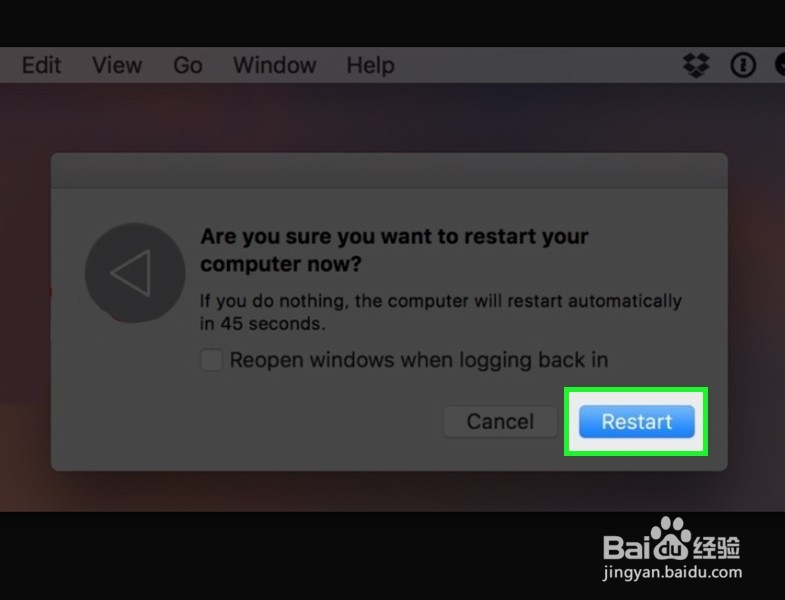Click the jingyan.baidu.com watermark link
This screenshot has height=600, width=785.
[x=672, y=572]
